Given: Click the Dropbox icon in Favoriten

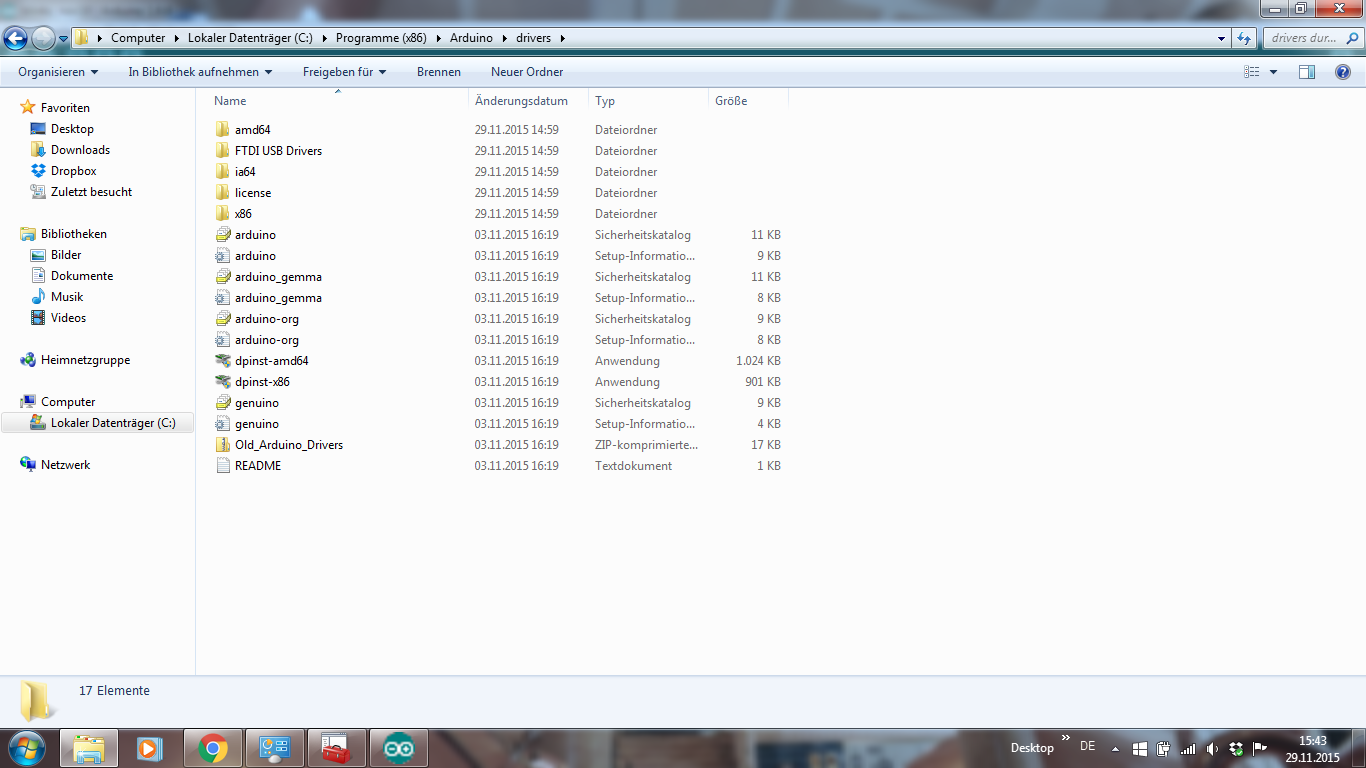Looking at the screenshot, I should (38, 171).
